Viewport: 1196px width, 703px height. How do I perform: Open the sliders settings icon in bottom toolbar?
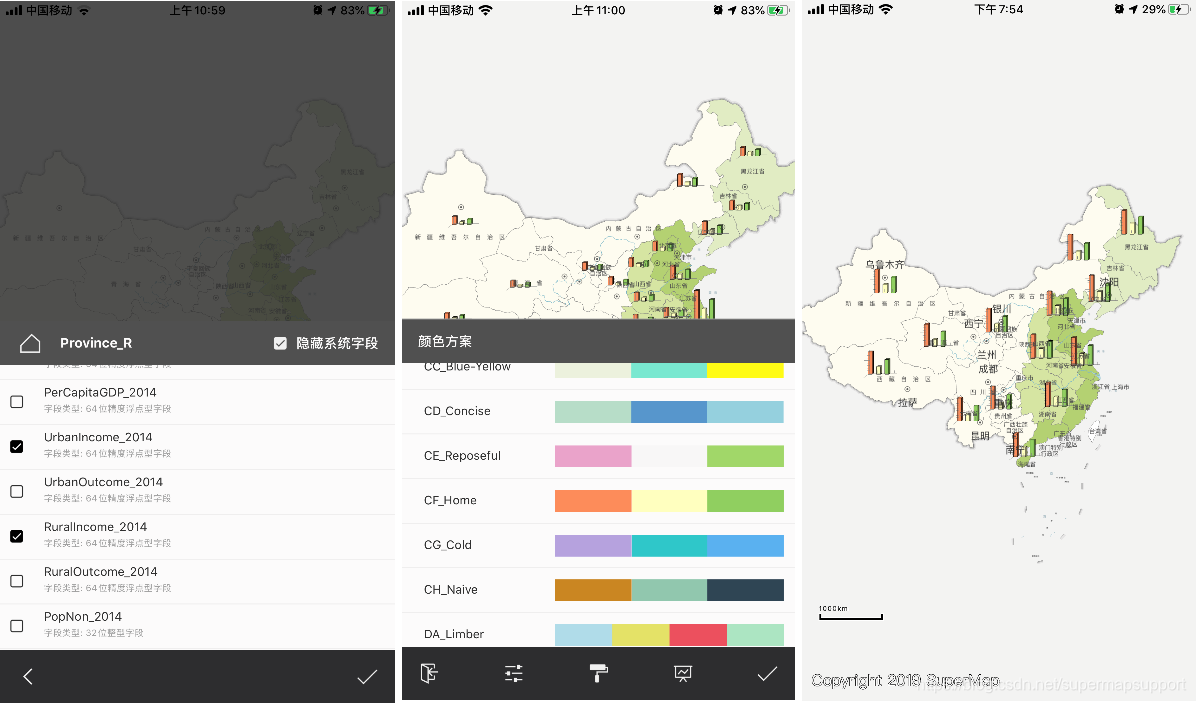[x=513, y=673]
